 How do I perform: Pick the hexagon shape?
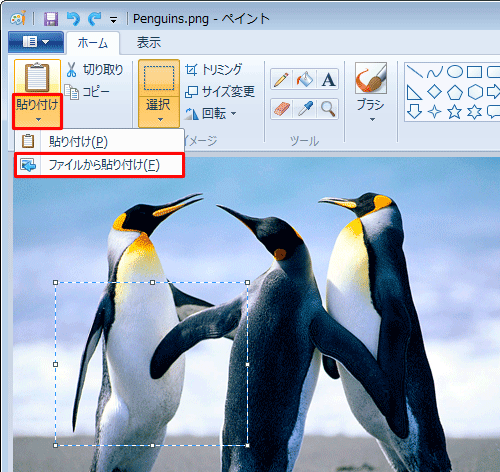pyautogui.click(x=475, y=92)
